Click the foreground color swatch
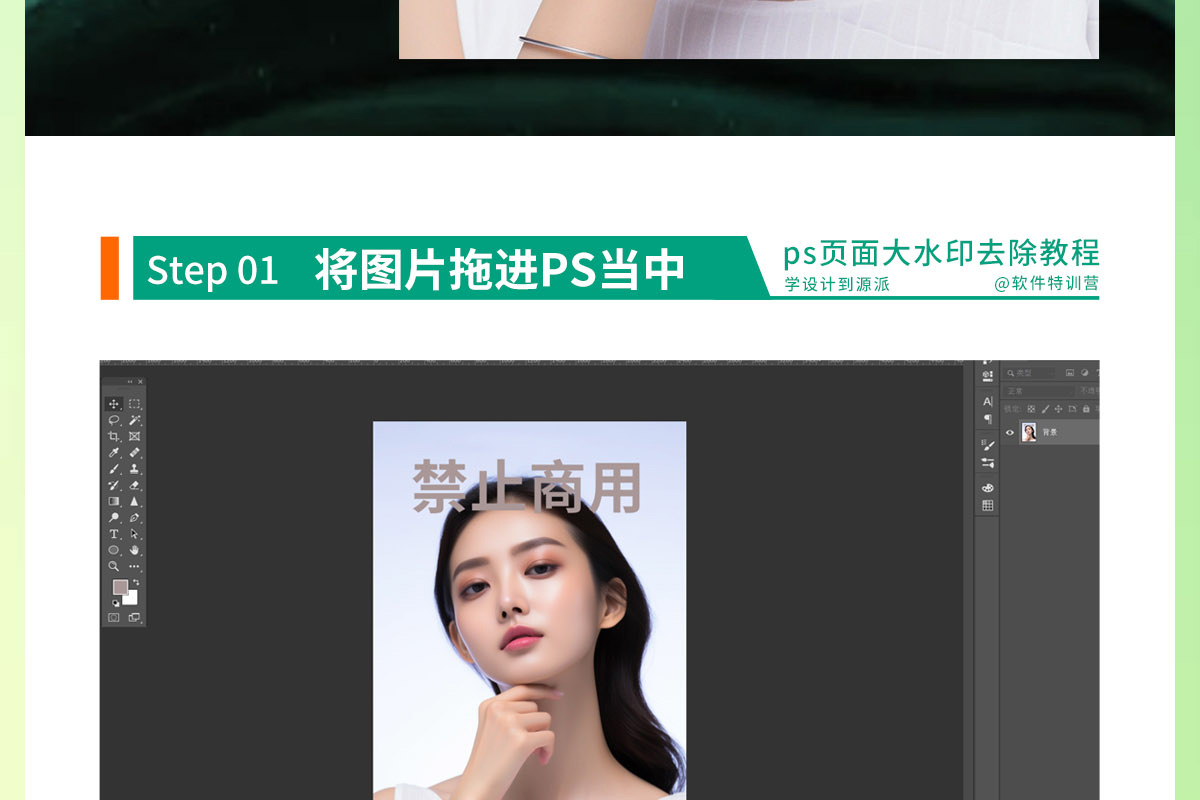The width and height of the screenshot is (1200, 800). tap(120, 587)
